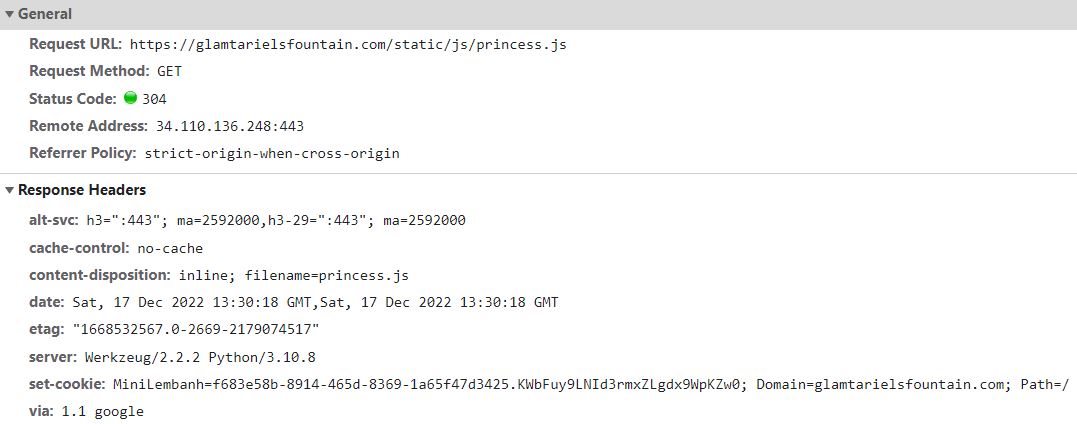
Task: Select the cache-control no-cache value
Action: tap(170, 248)
